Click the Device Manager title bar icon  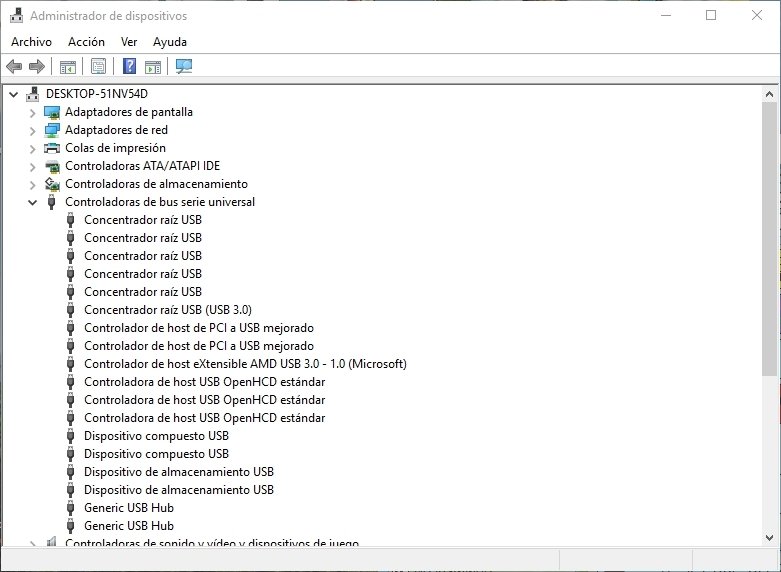16,15
